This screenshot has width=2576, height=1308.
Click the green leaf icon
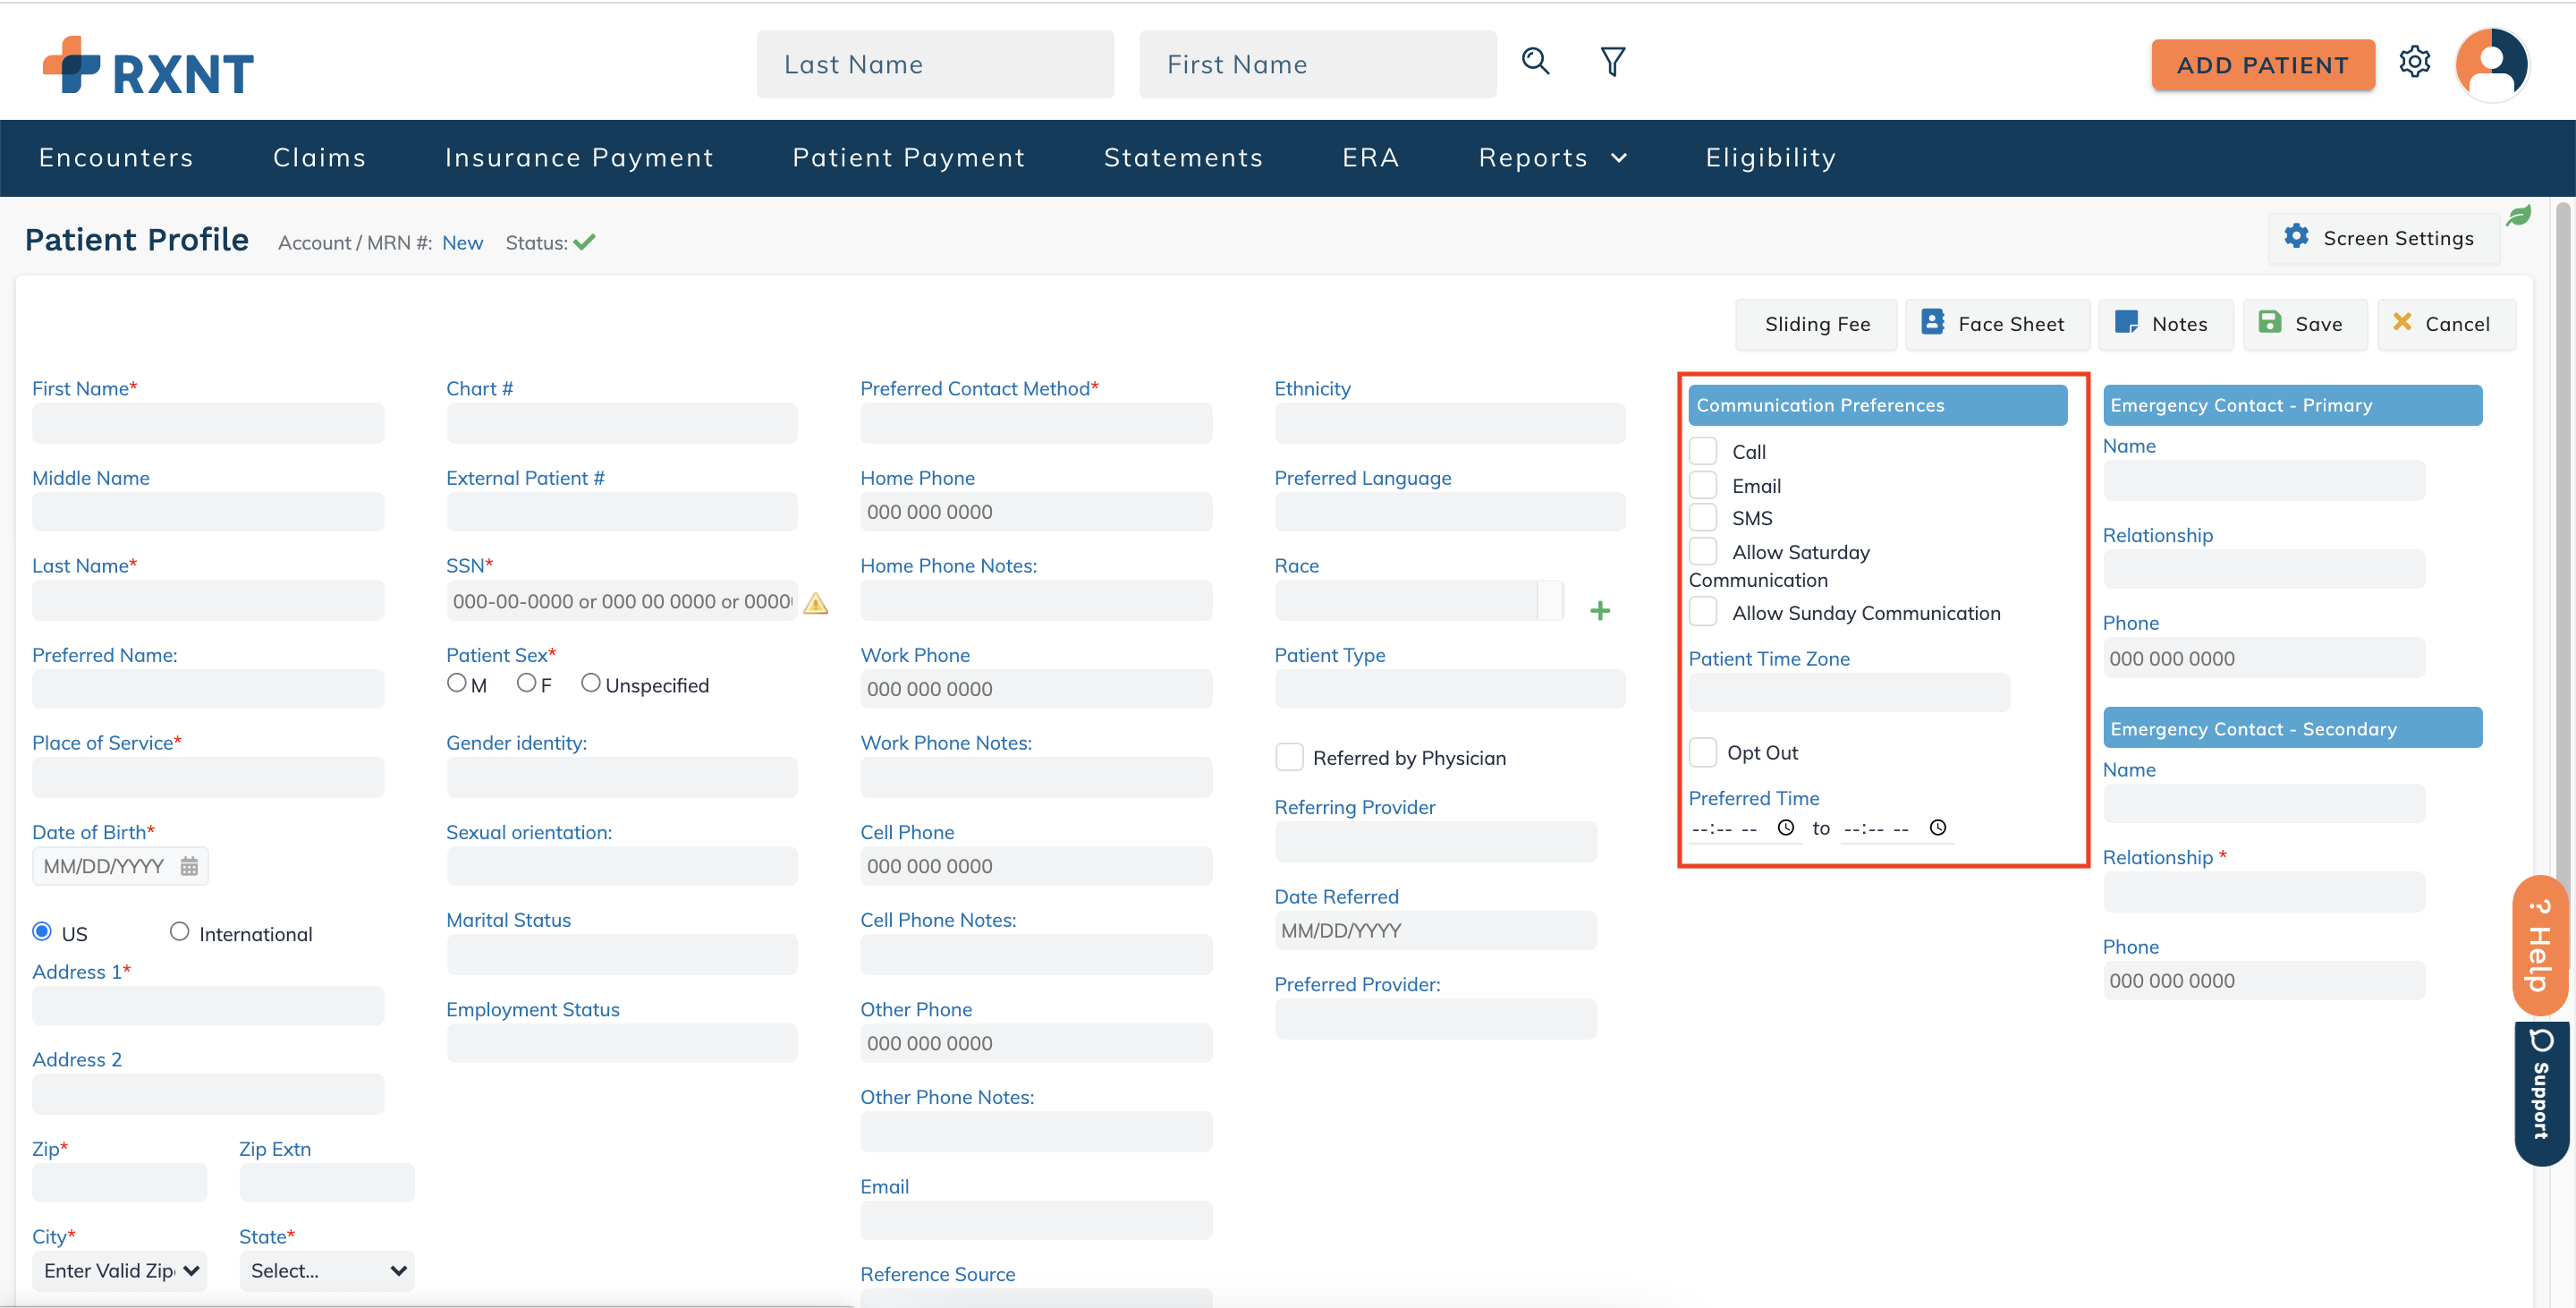2518,215
